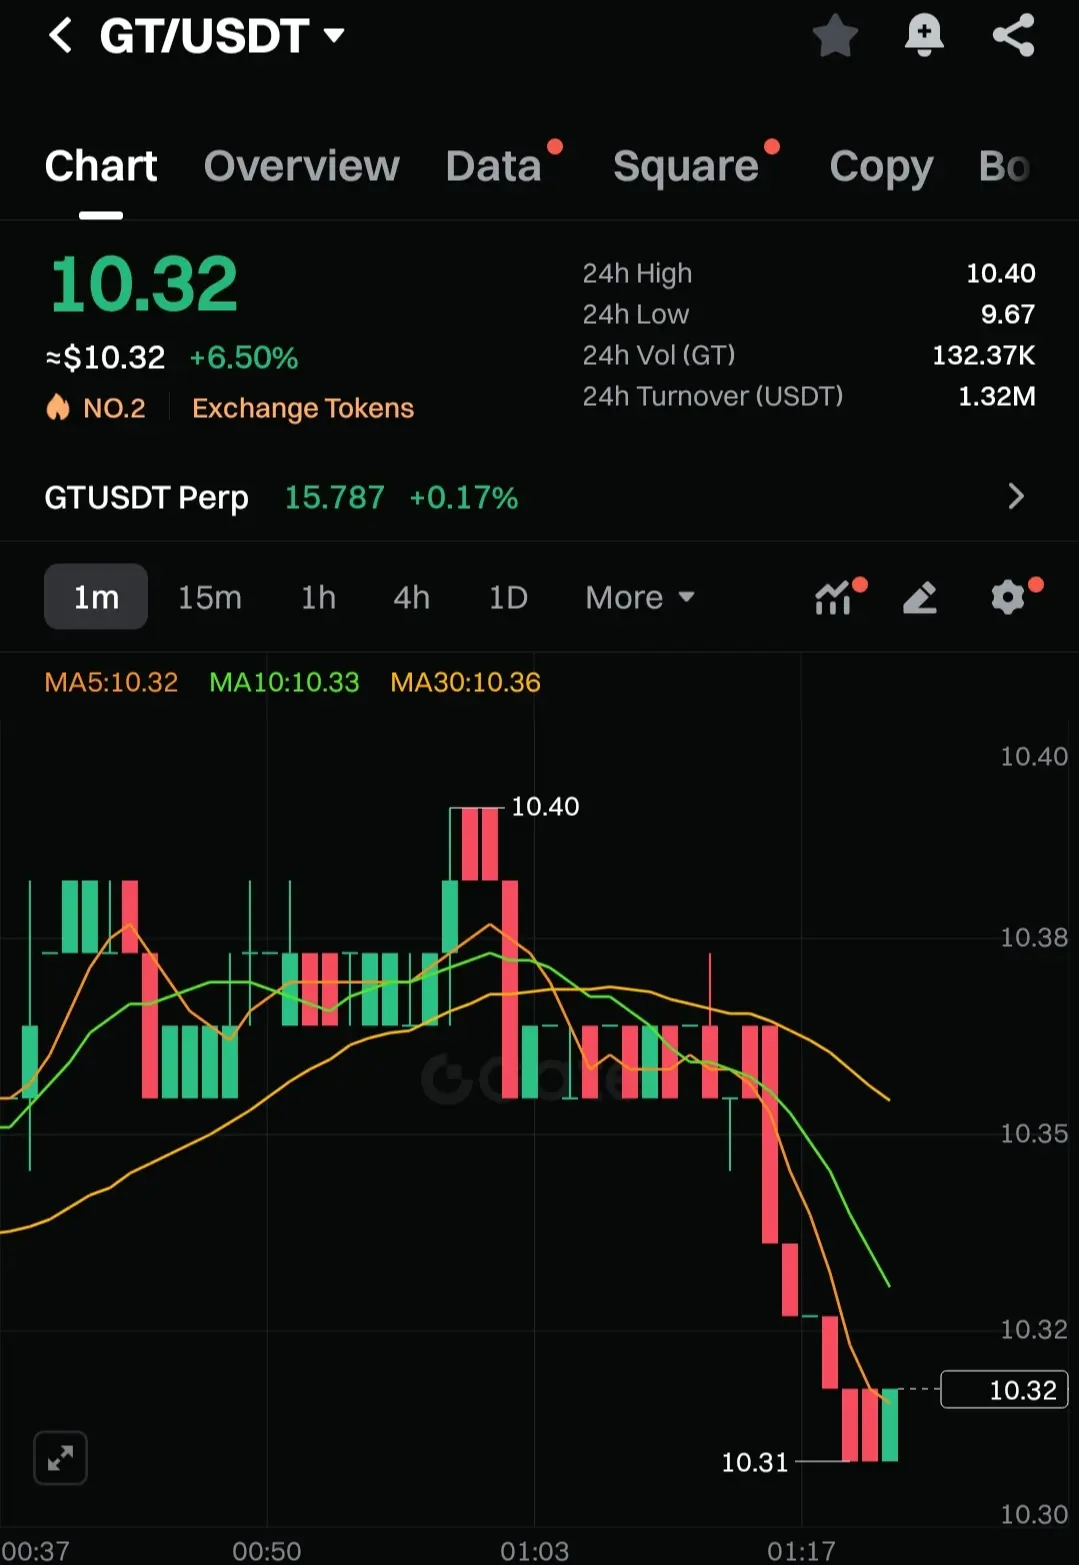Viewport: 1079px width, 1565px height.
Task: Select the 15m timeframe
Action: pos(210,597)
